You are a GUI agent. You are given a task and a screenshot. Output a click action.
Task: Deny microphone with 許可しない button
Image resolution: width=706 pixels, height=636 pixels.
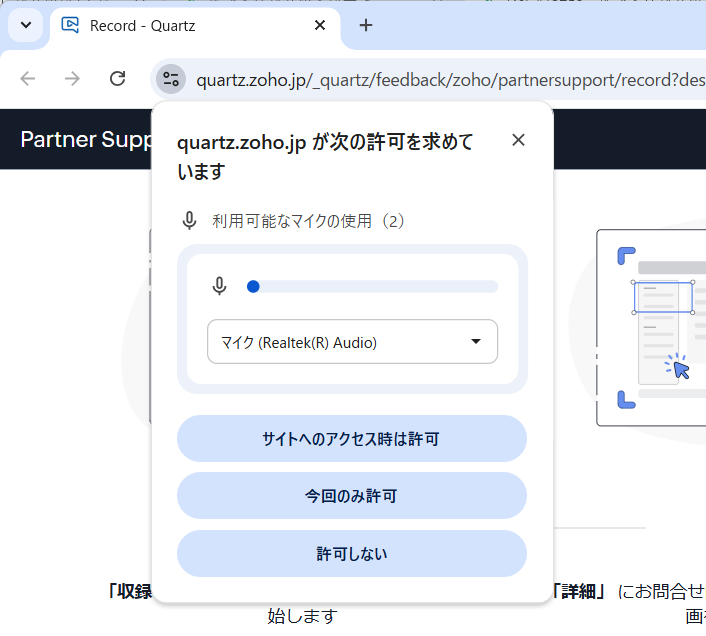coord(351,554)
